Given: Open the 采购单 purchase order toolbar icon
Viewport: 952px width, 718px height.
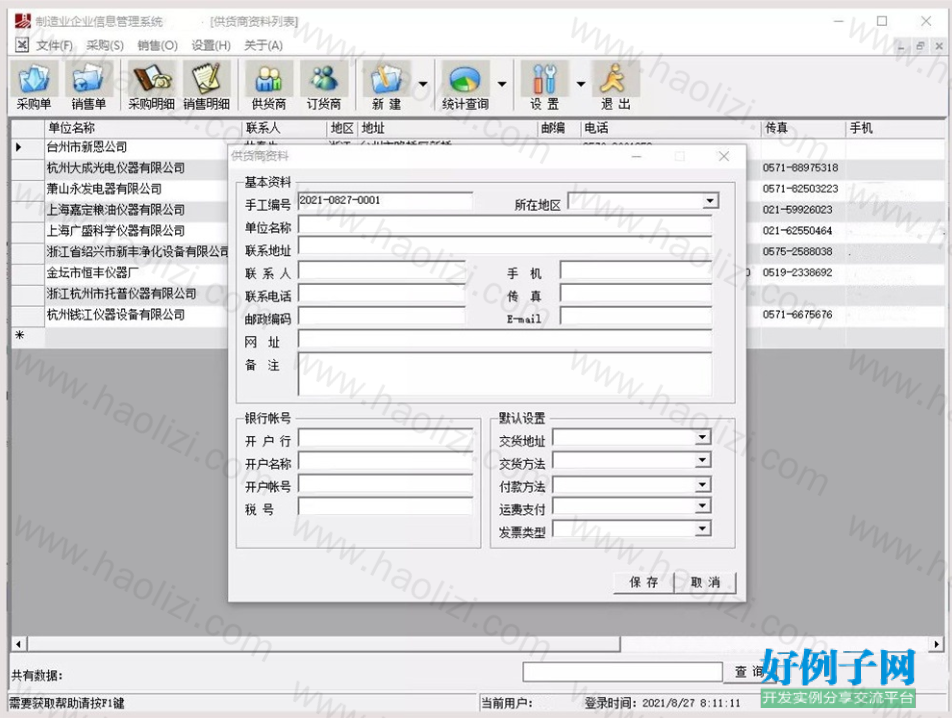Looking at the screenshot, I should click(35, 86).
